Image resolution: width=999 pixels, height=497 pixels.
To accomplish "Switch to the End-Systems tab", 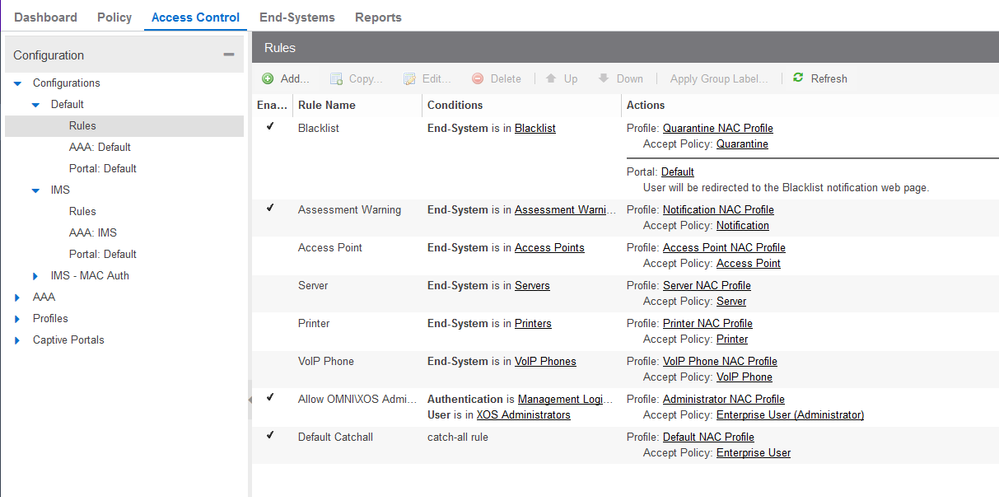I will click(x=297, y=17).
